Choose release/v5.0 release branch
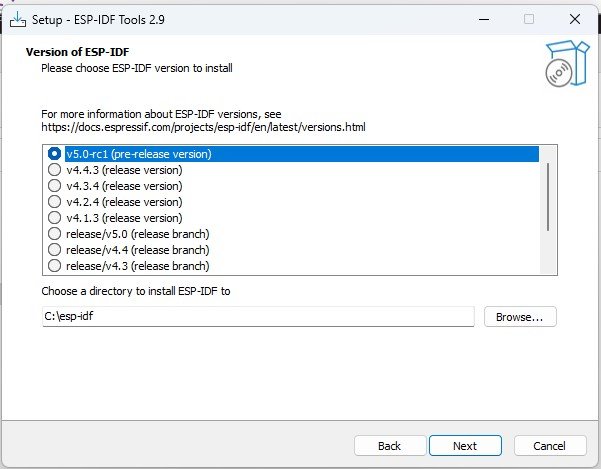The width and height of the screenshot is (601, 469). tap(54, 234)
